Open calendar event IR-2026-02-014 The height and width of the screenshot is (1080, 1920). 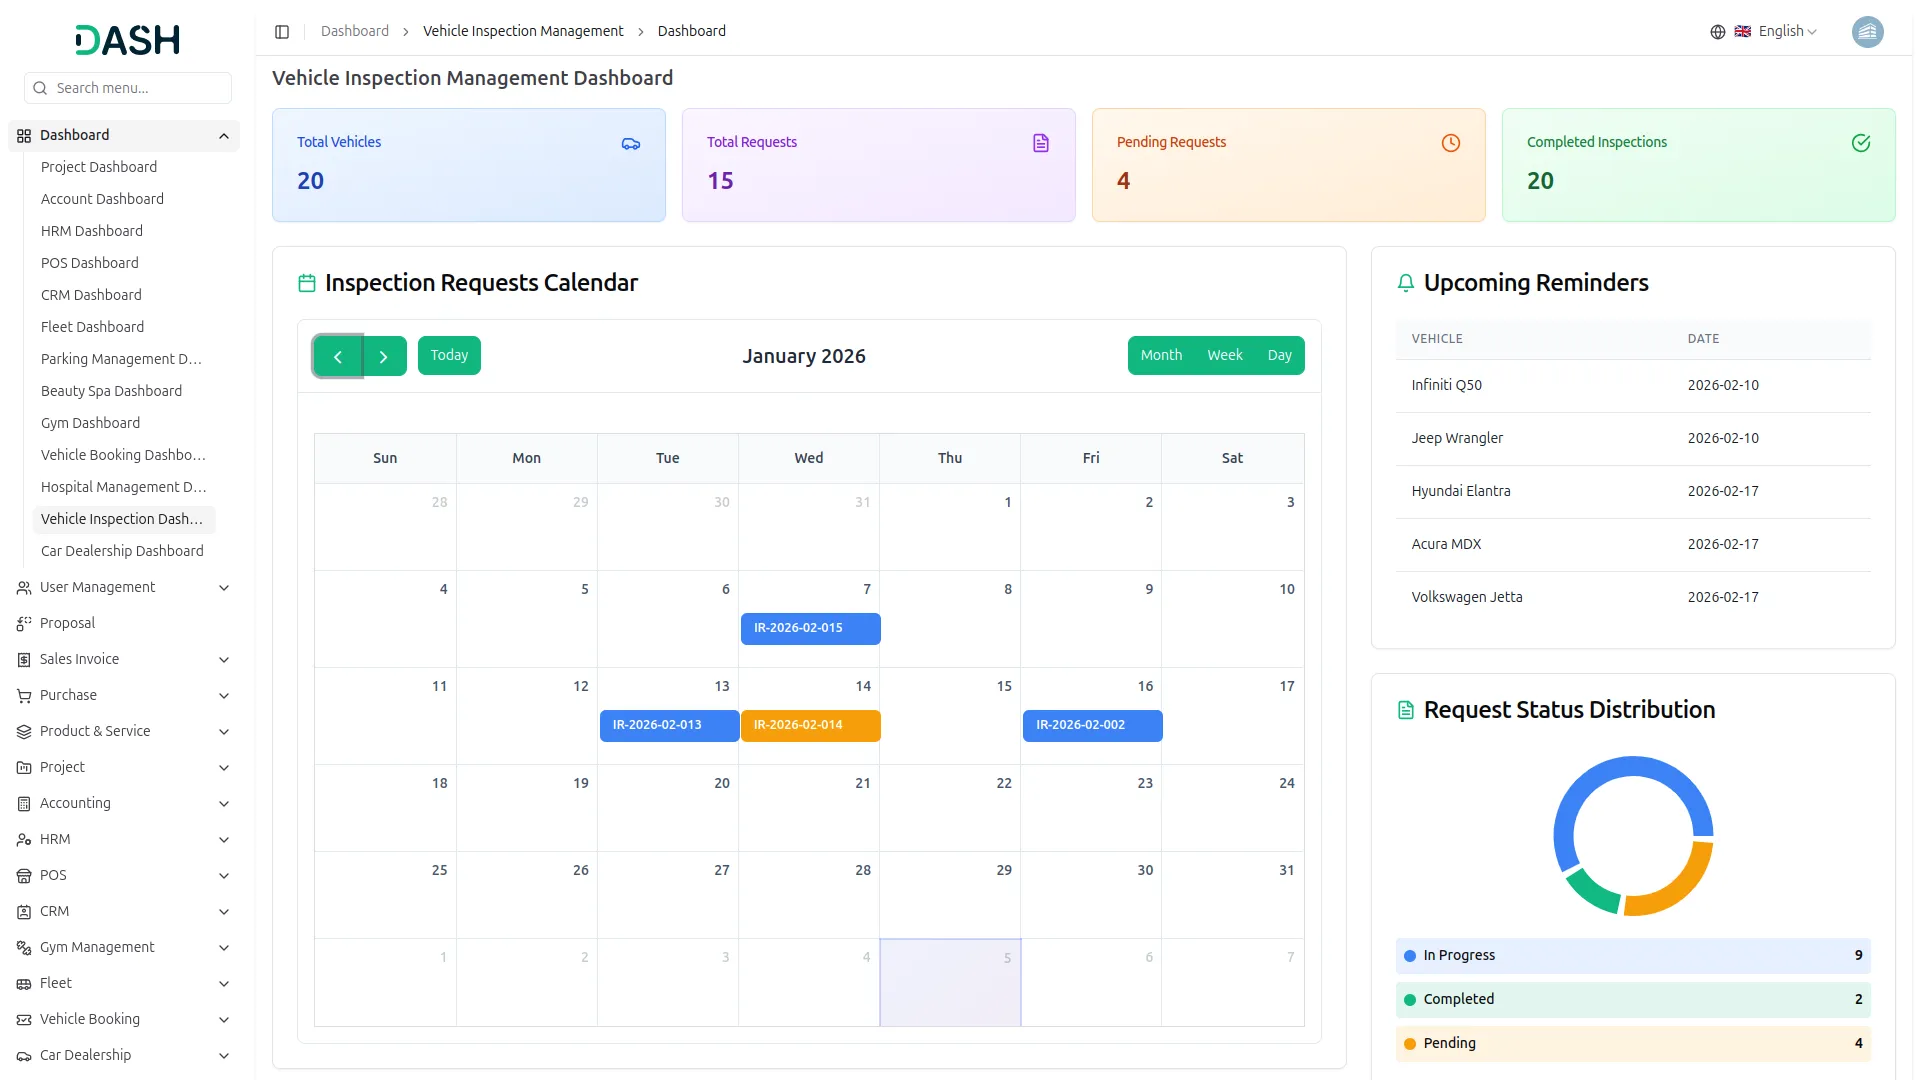point(810,726)
